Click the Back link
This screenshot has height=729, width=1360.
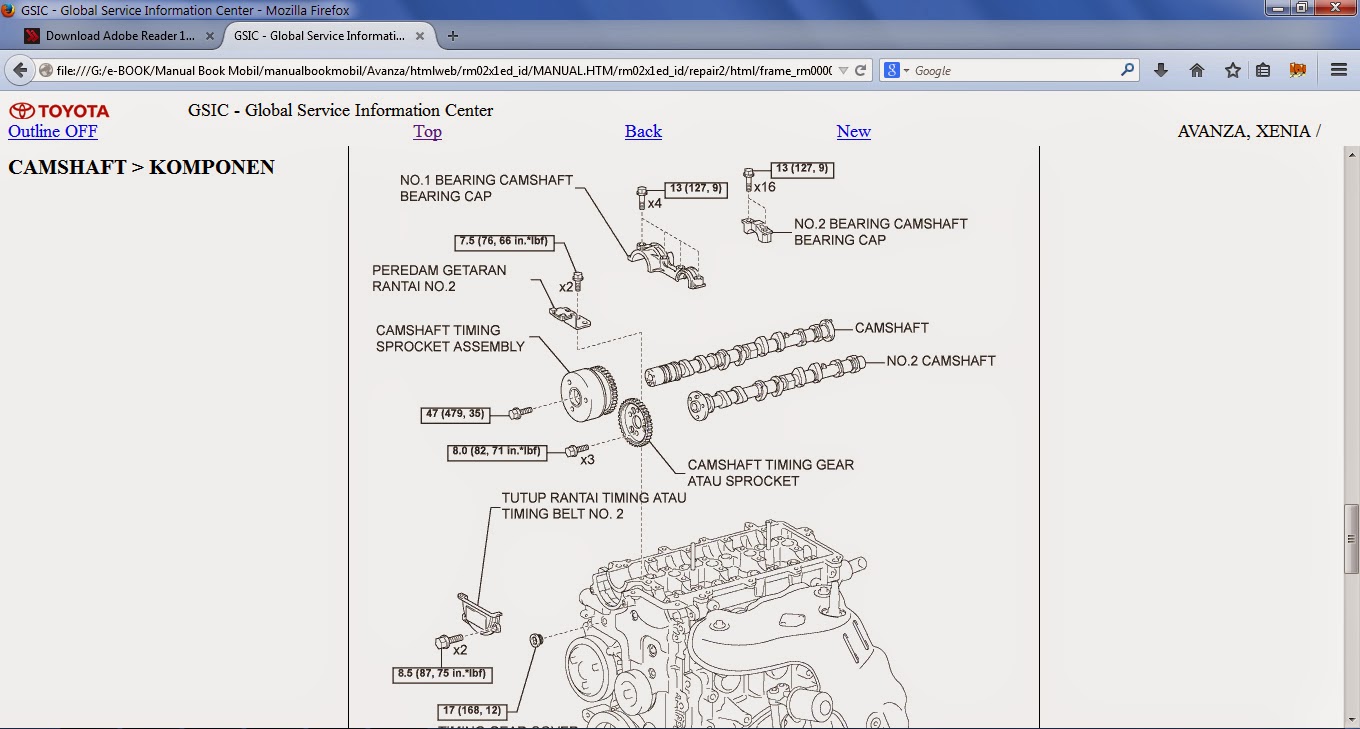coord(643,132)
